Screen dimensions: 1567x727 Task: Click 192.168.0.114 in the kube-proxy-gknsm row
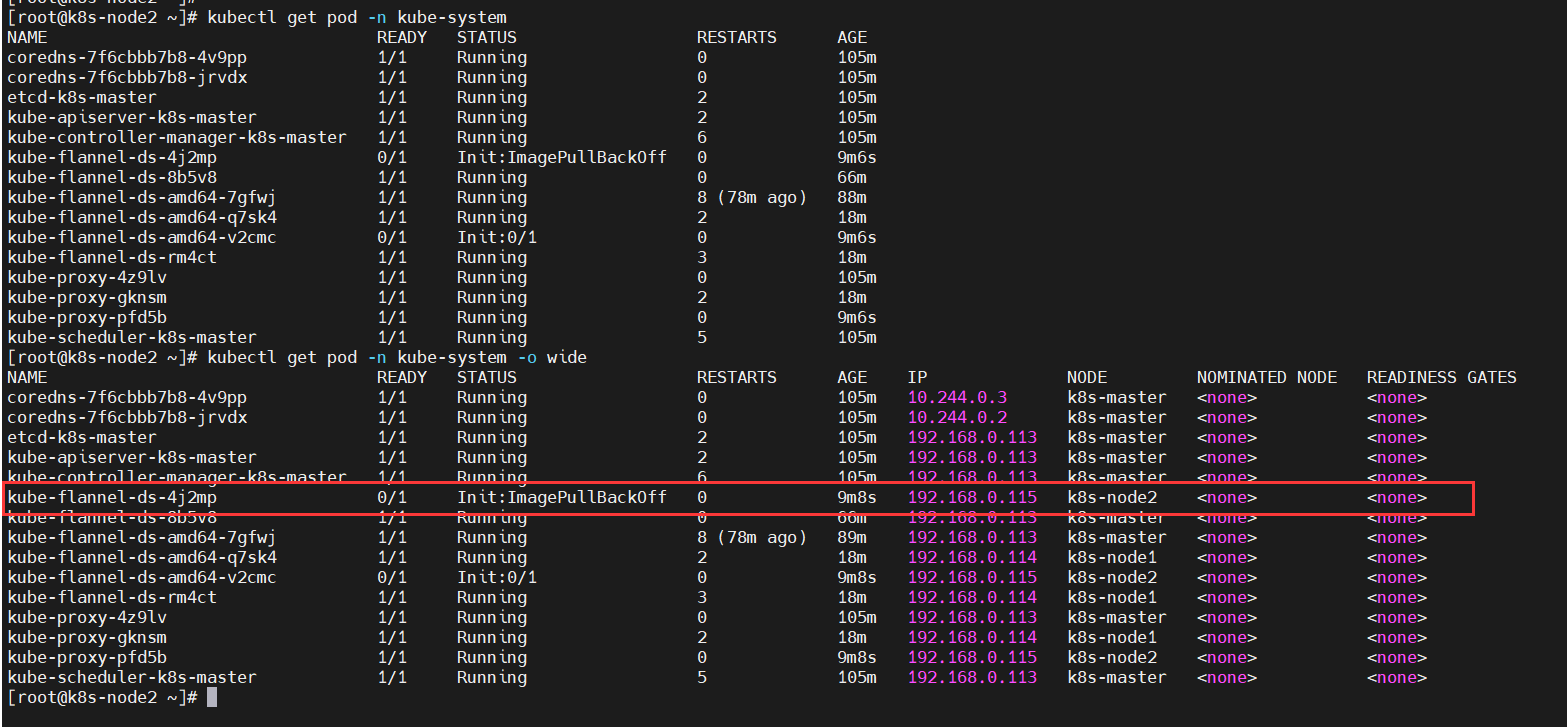972,637
